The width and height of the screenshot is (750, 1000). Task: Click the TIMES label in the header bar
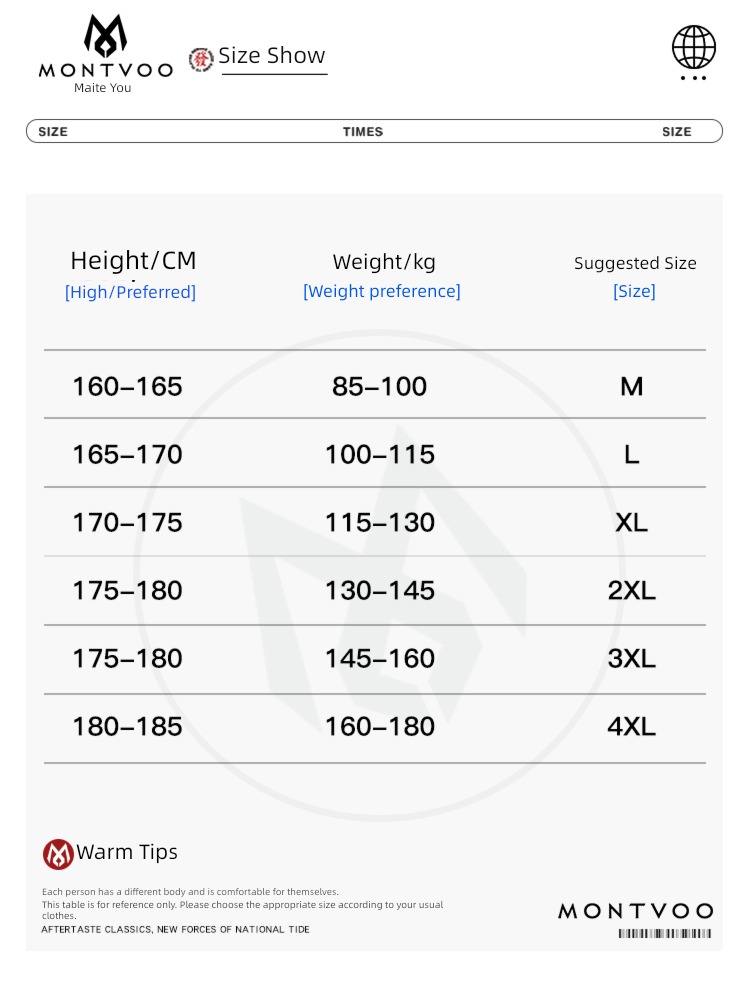point(363,131)
